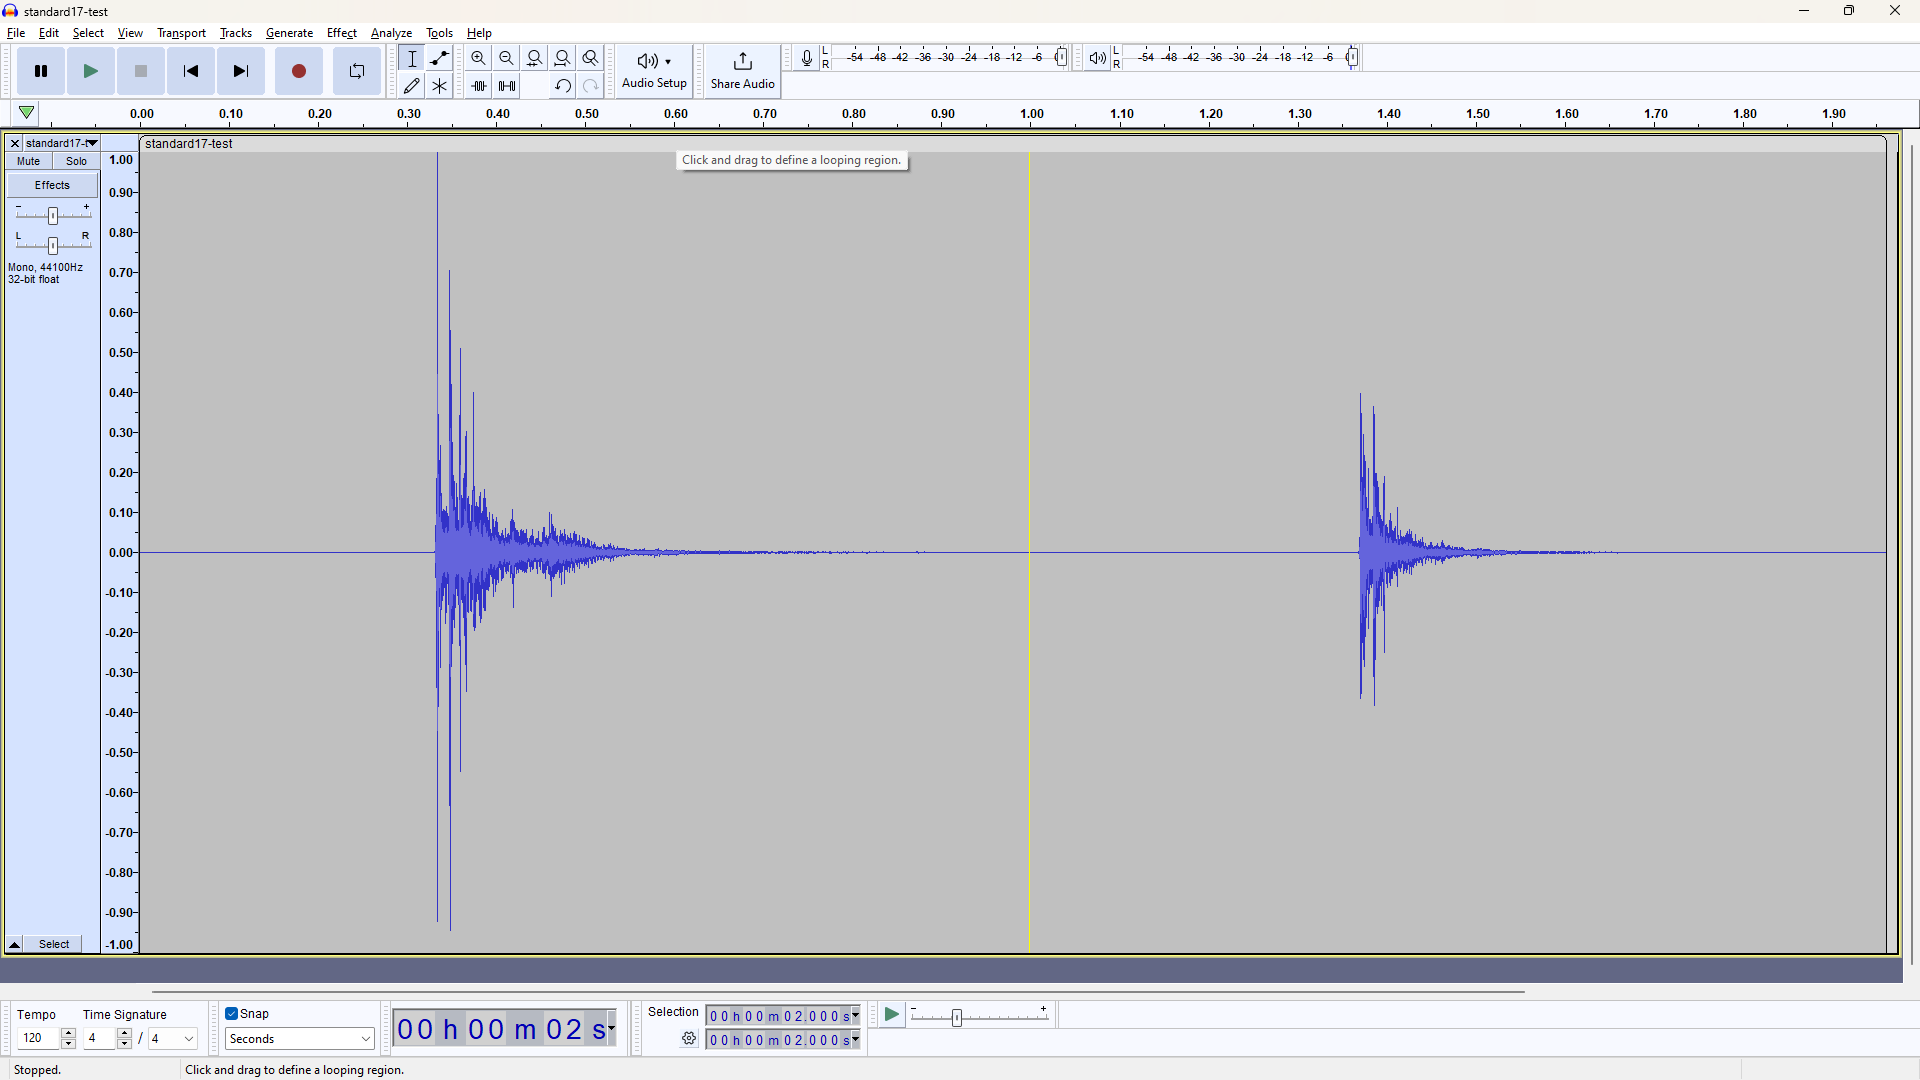This screenshot has height=1080, width=1920.
Task: Mute the standard17-test track
Action: click(29, 161)
